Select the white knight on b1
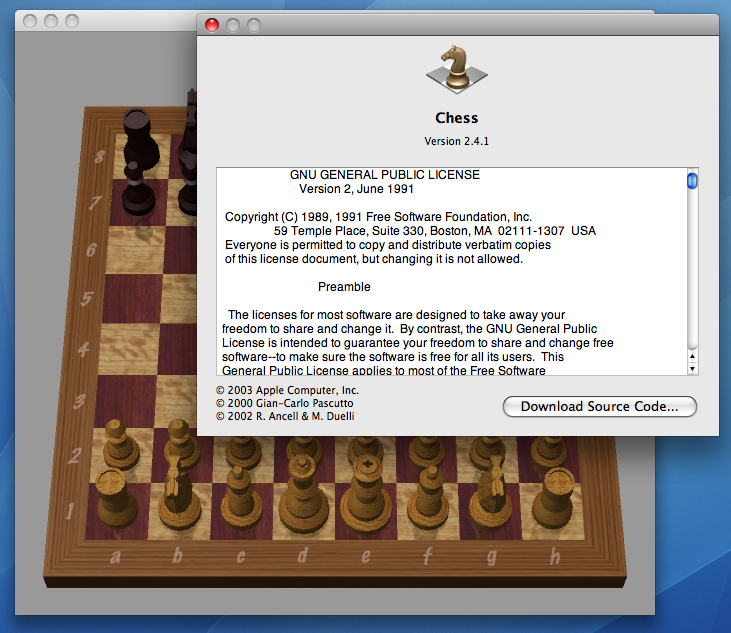 (x=176, y=500)
